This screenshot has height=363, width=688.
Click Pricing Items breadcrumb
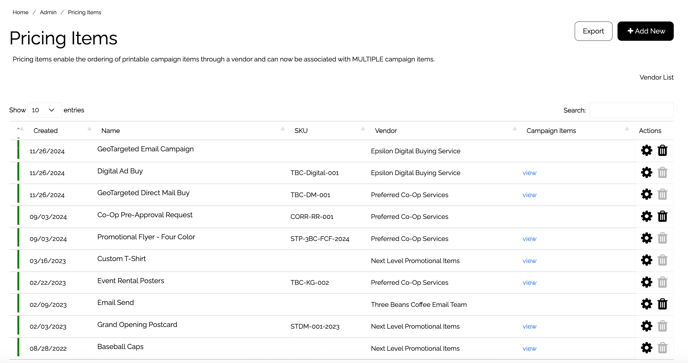tap(84, 12)
